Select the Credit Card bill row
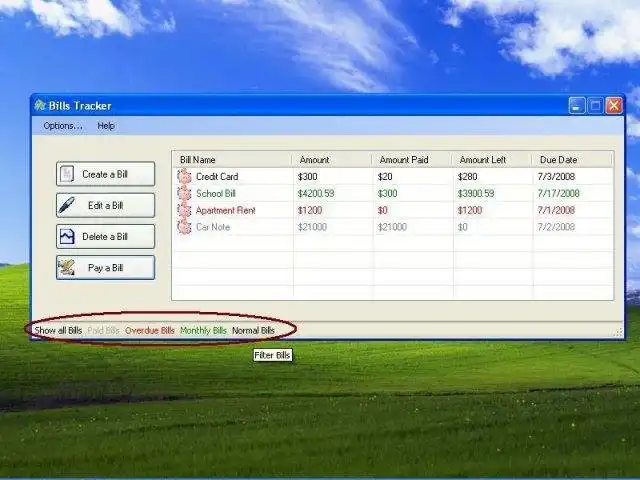The image size is (640, 480). point(393,176)
